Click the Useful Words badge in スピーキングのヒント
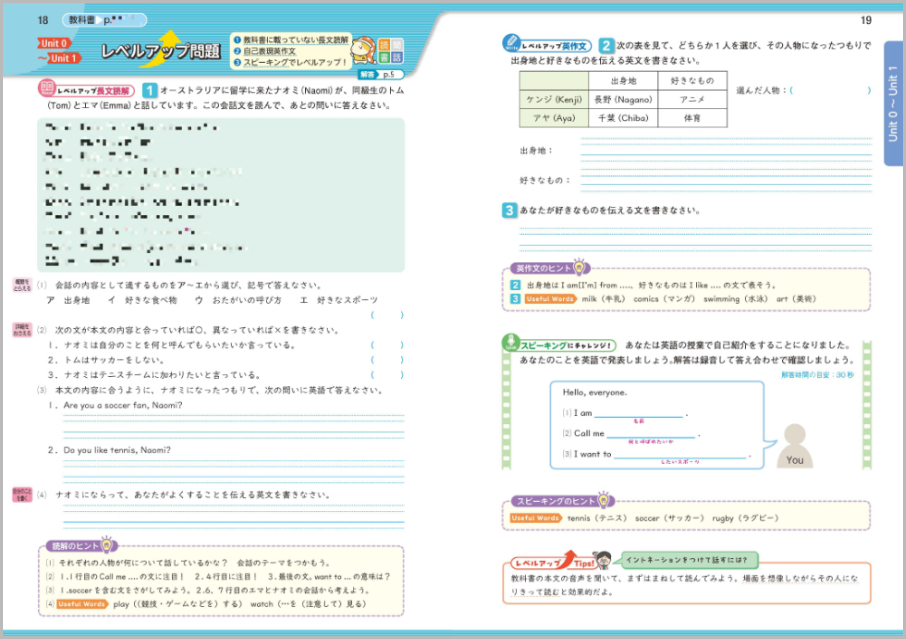906x639 pixels. point(535,518)
